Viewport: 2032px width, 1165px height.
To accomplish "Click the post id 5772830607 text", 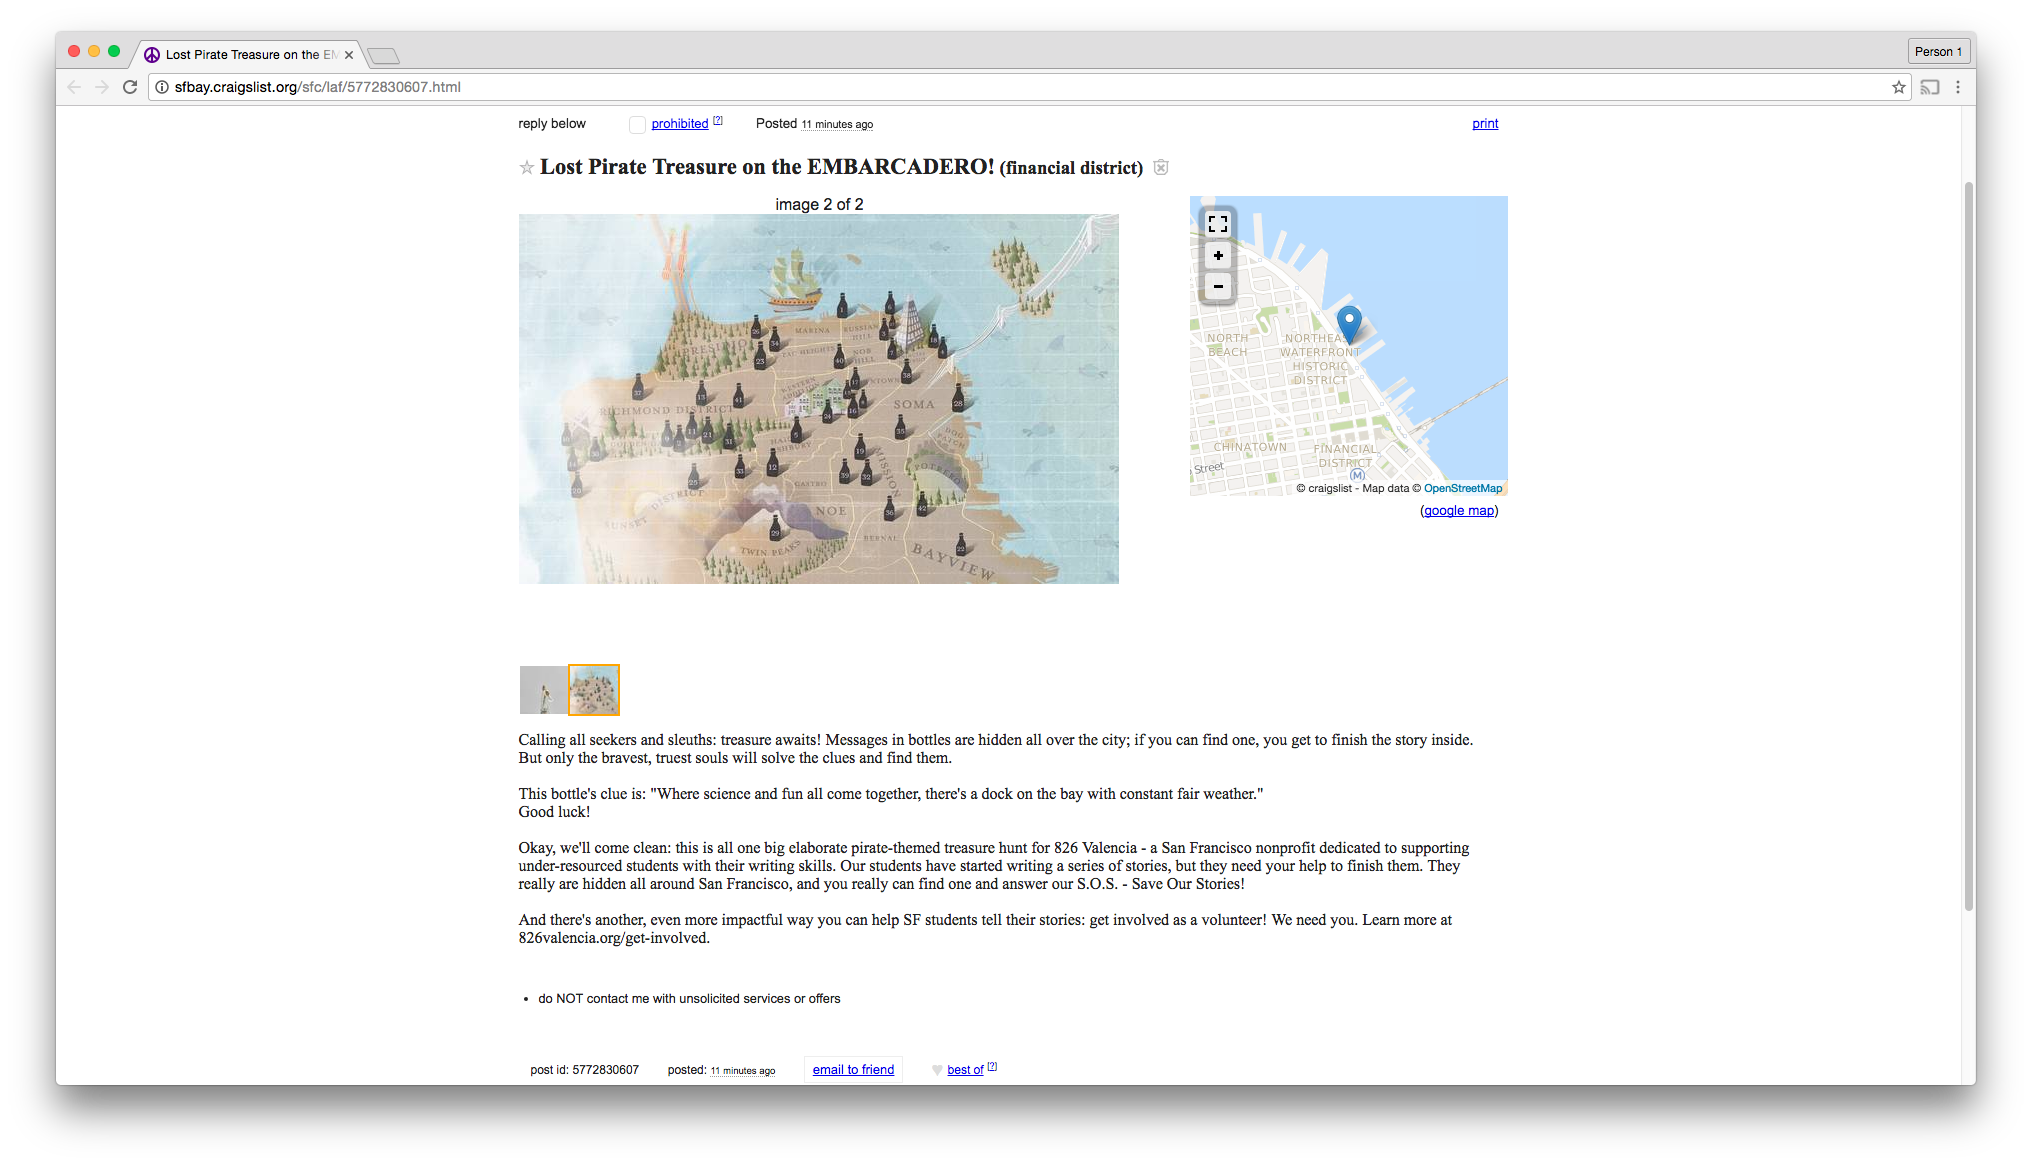I will [584, 1070].
